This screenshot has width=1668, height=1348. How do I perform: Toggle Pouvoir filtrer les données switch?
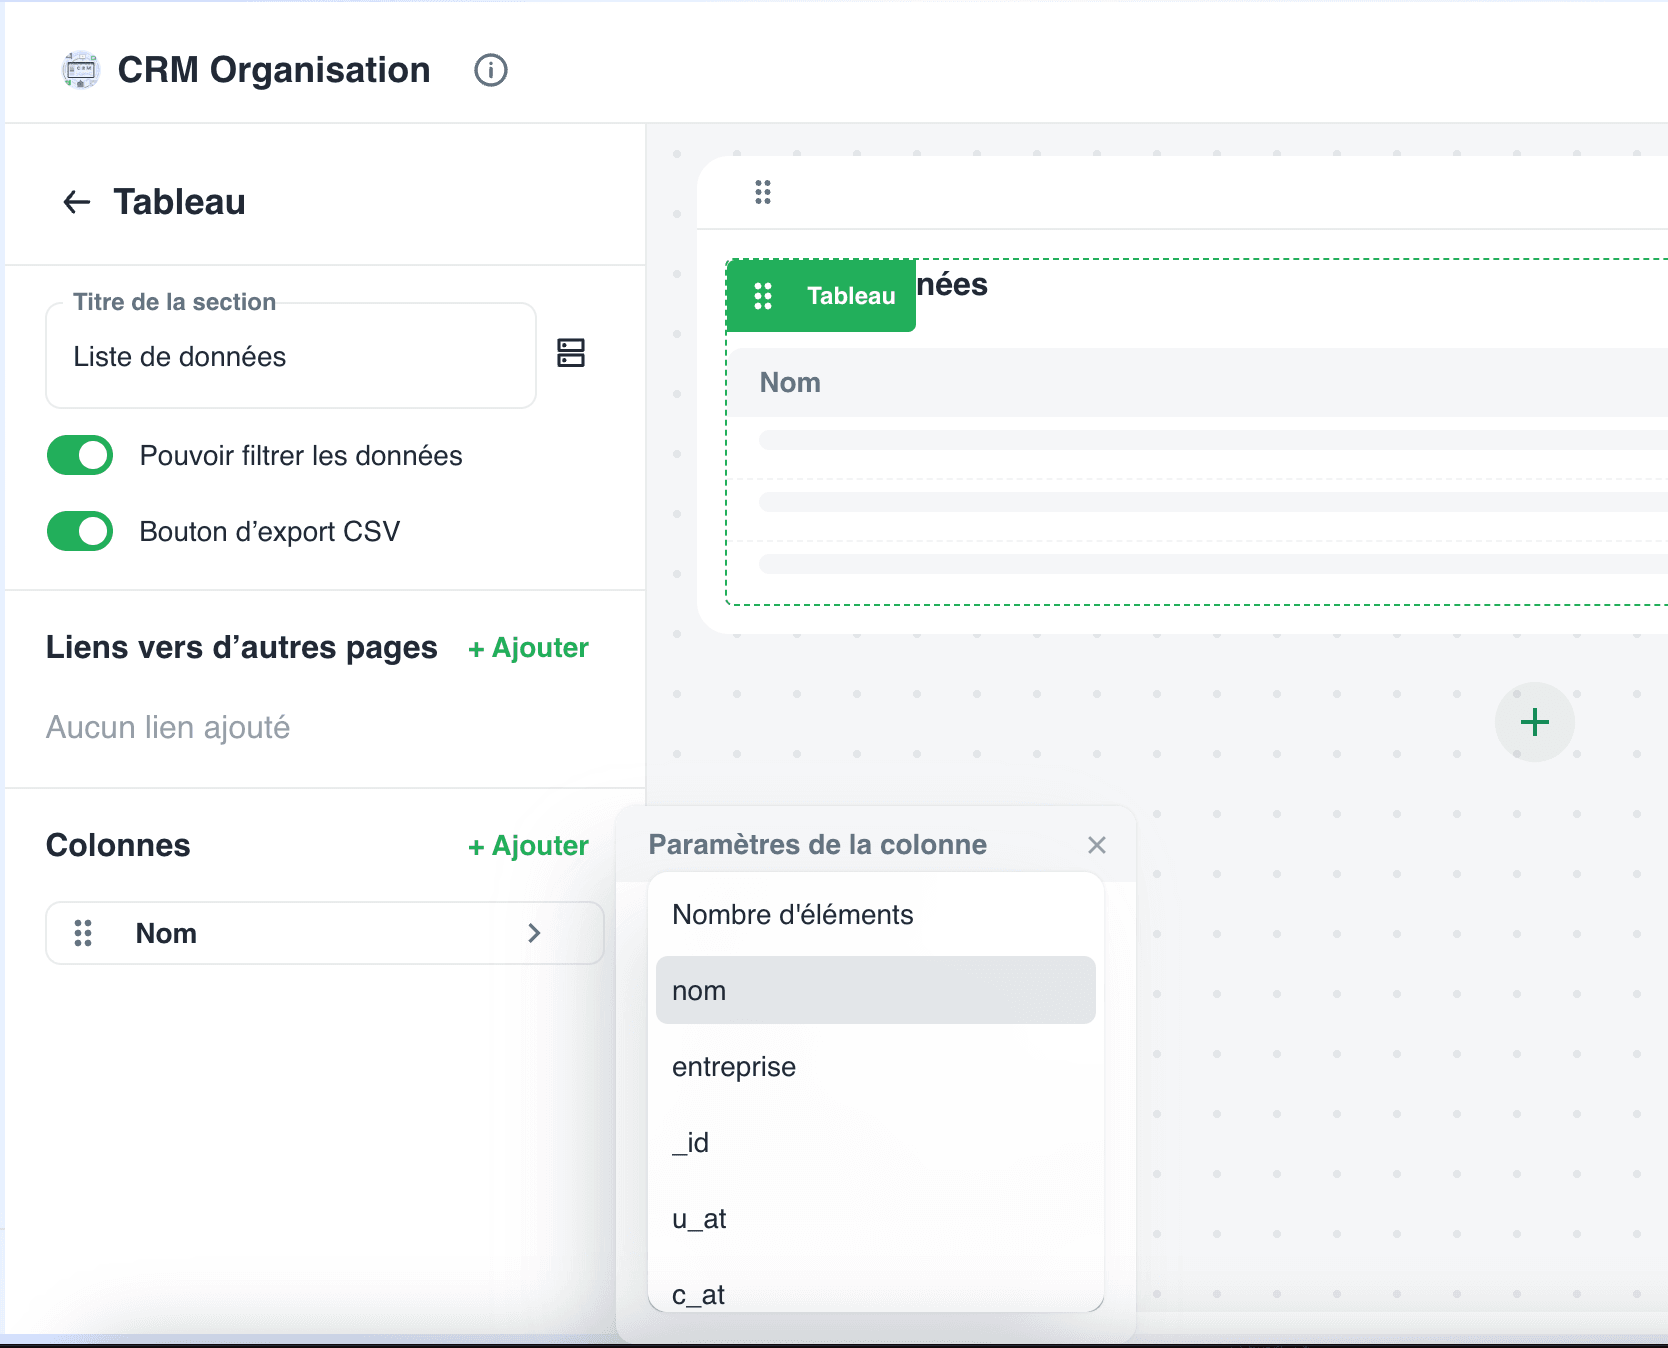tap(80, 456)
